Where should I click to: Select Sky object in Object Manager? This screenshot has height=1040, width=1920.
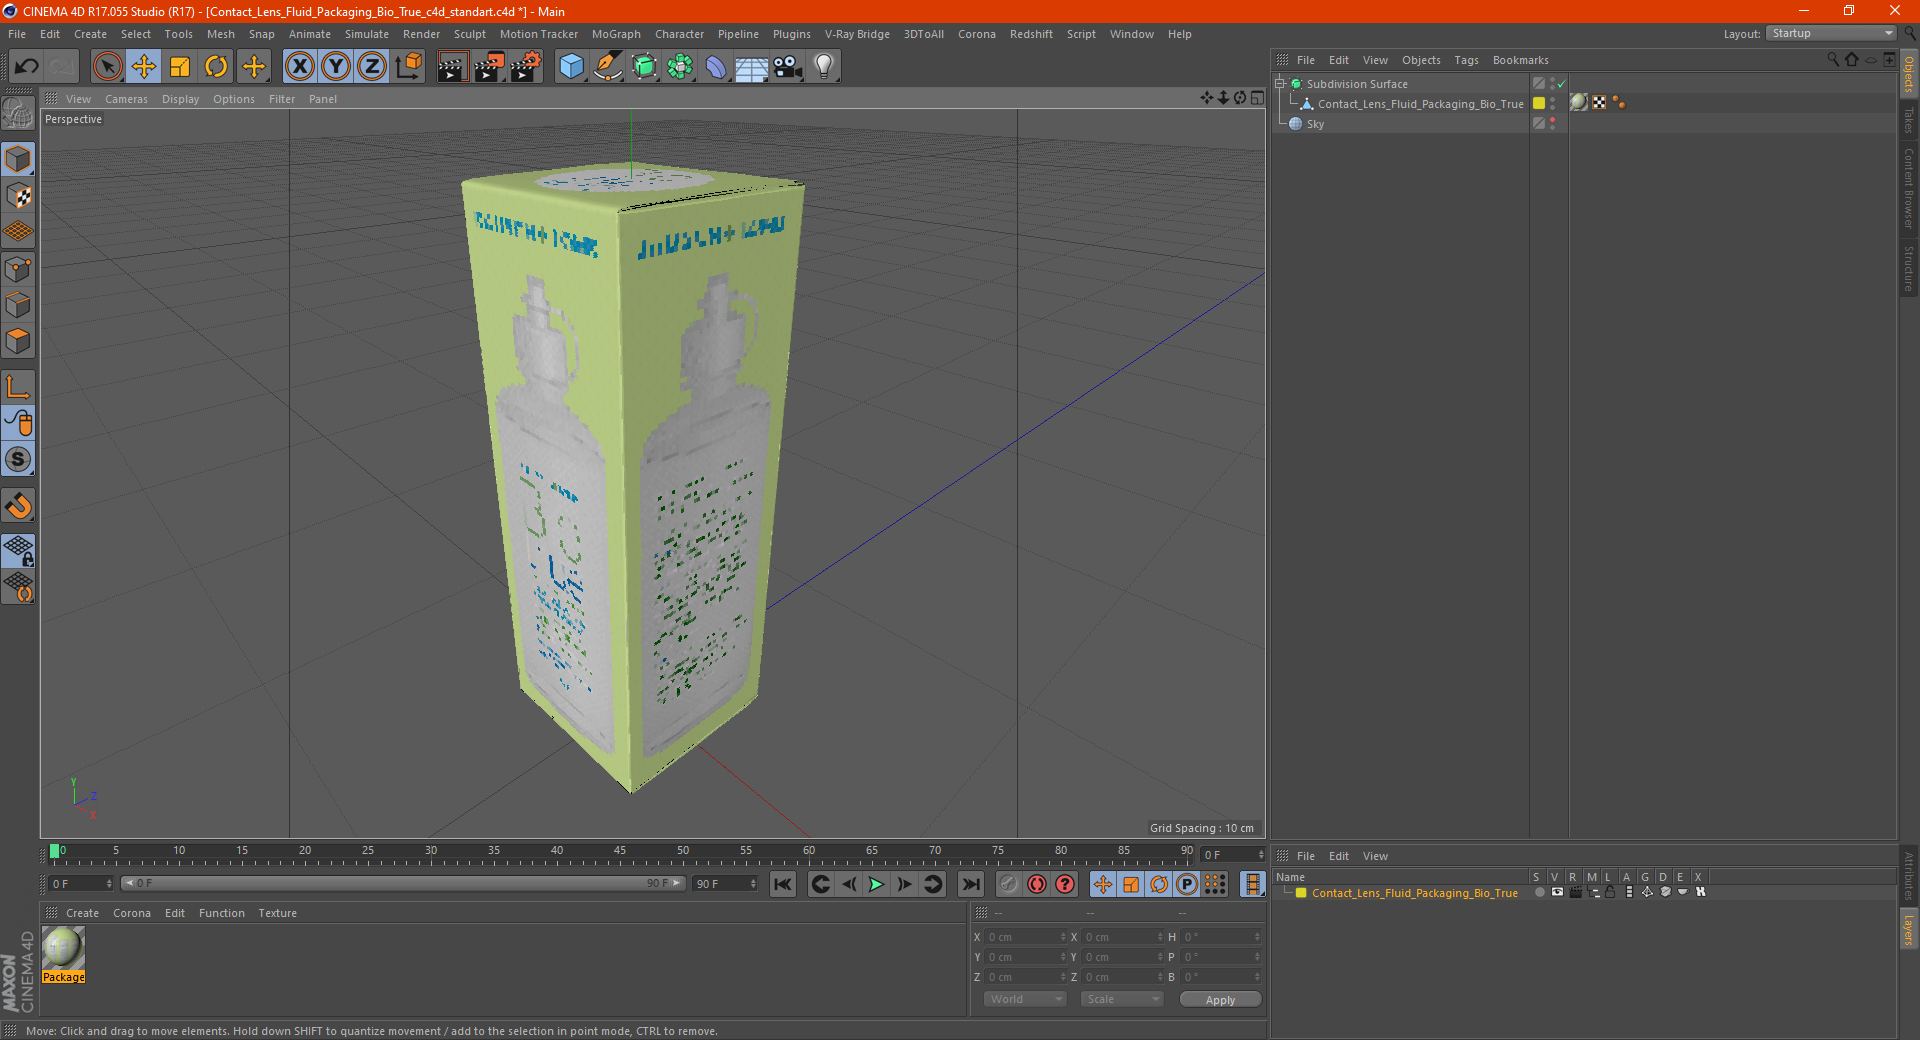click(1315, 124)
